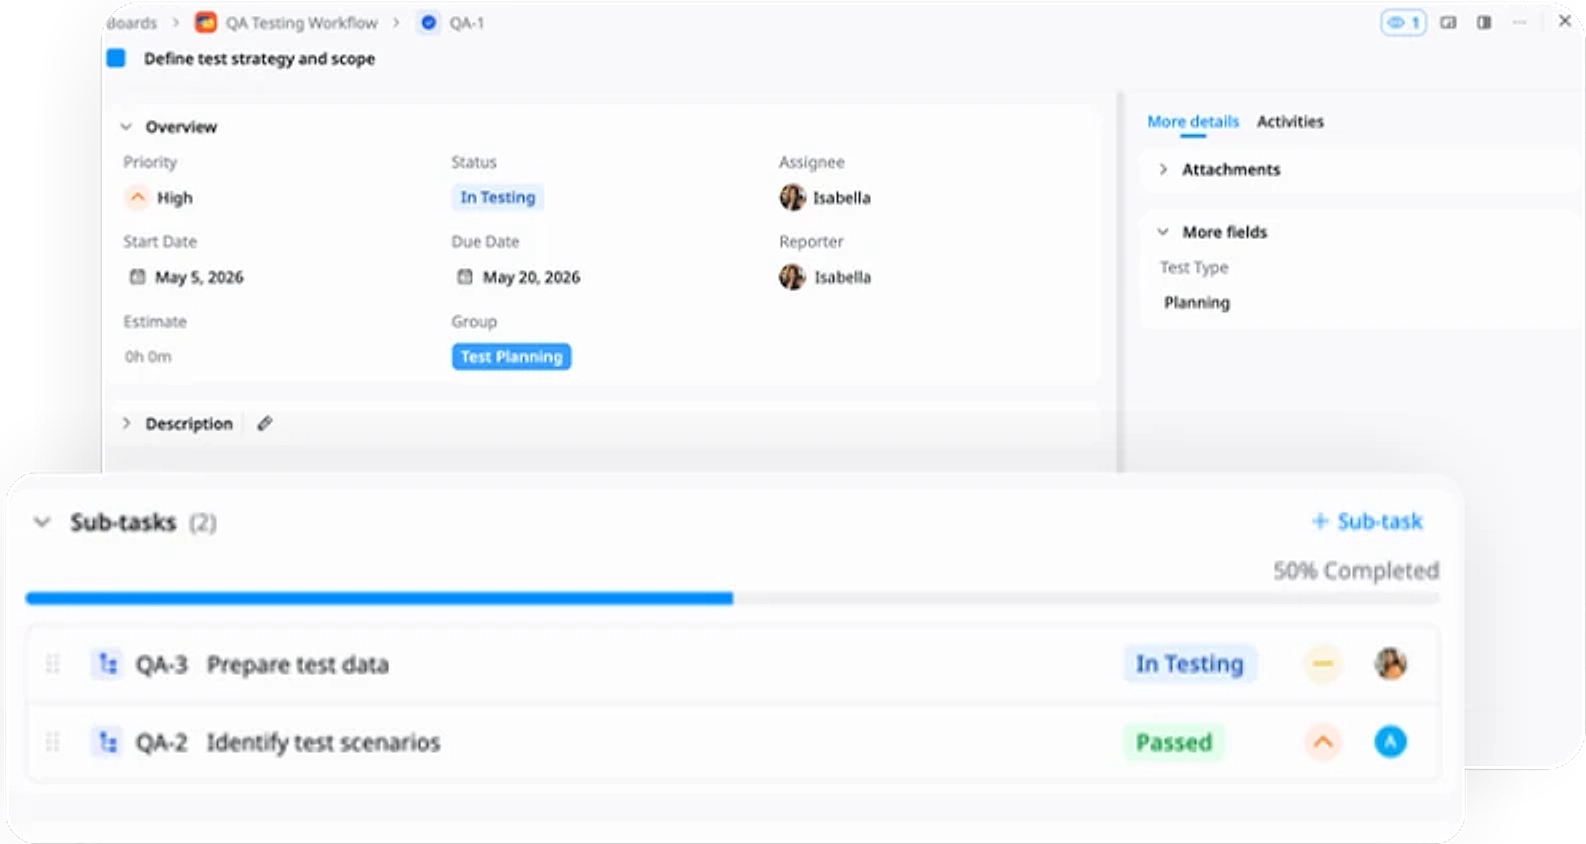
Task: Click the Assignee Isabella avatar
Action: pos(792,197)
